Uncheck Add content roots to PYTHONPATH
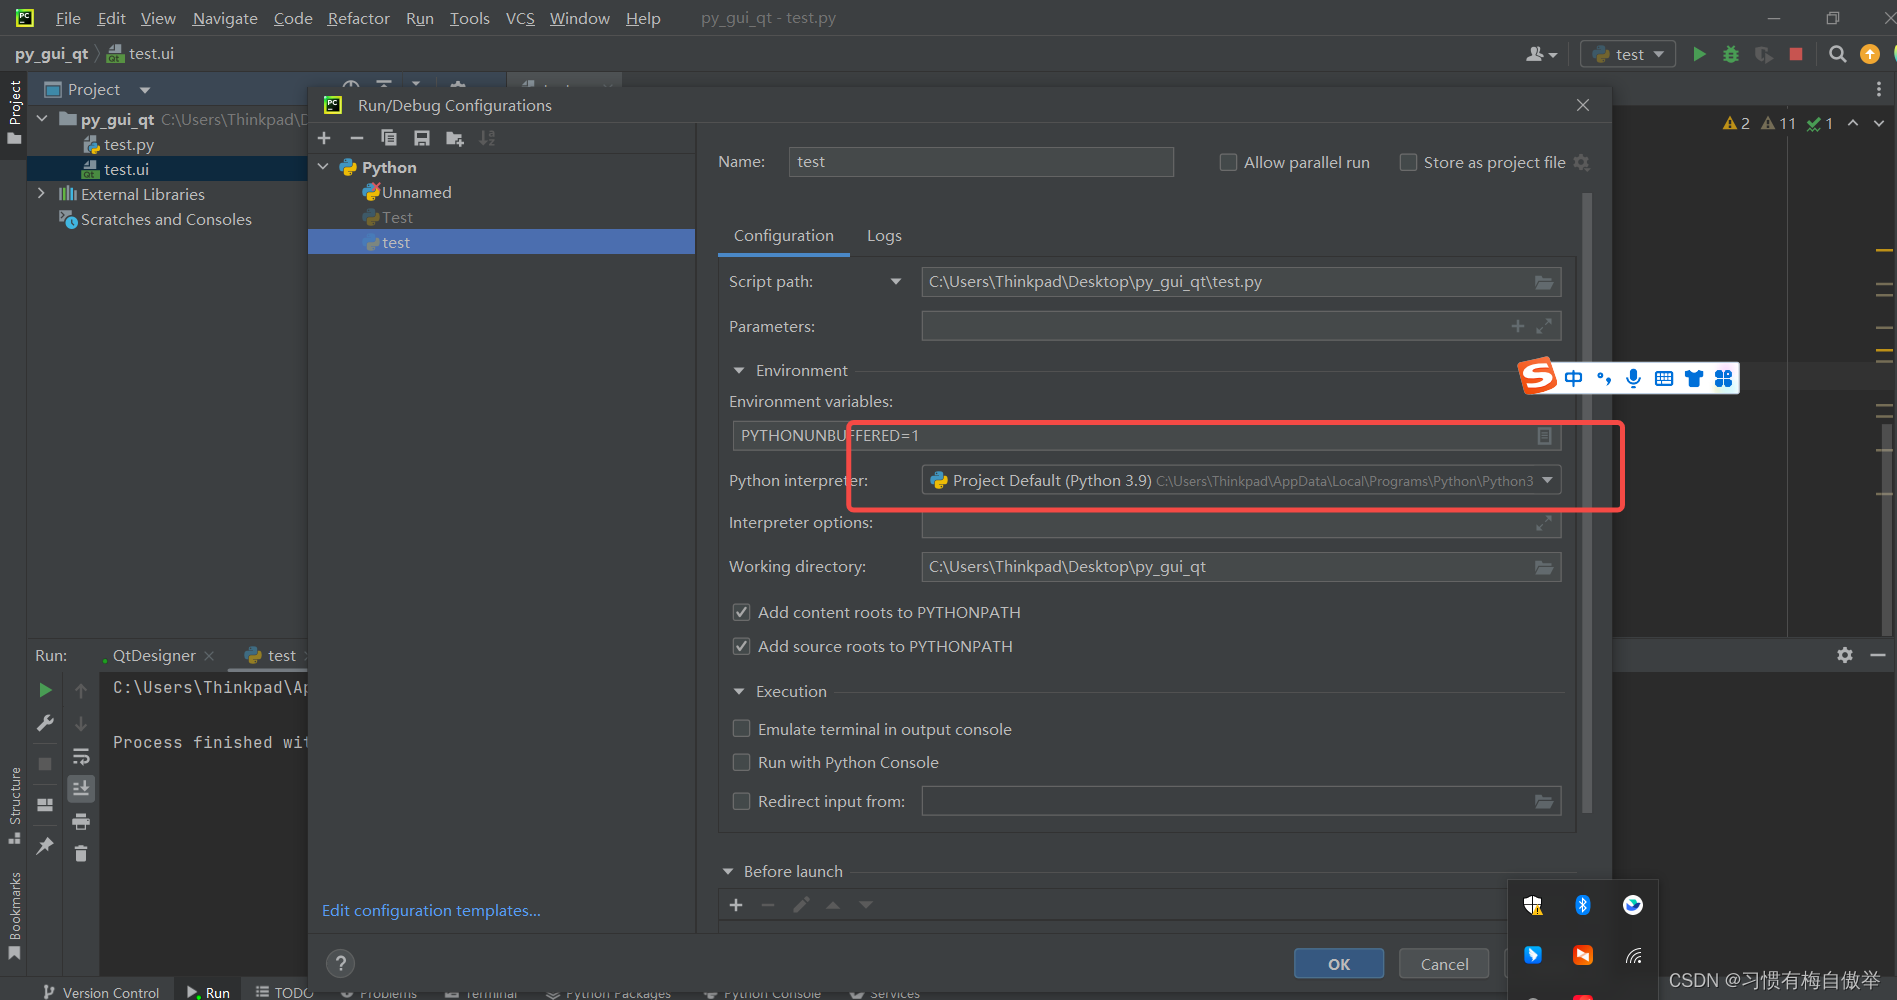Viewport: 1897px width, 1000px height. tap(741, 612)
